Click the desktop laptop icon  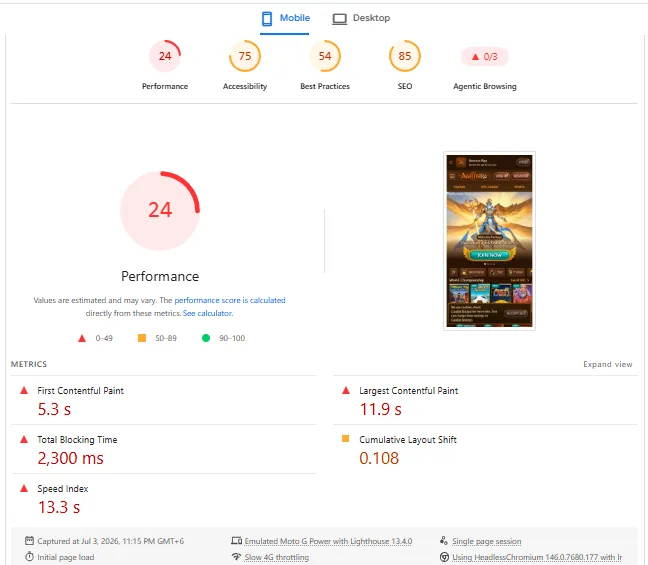pyautogui.click(x=340, y=19)
